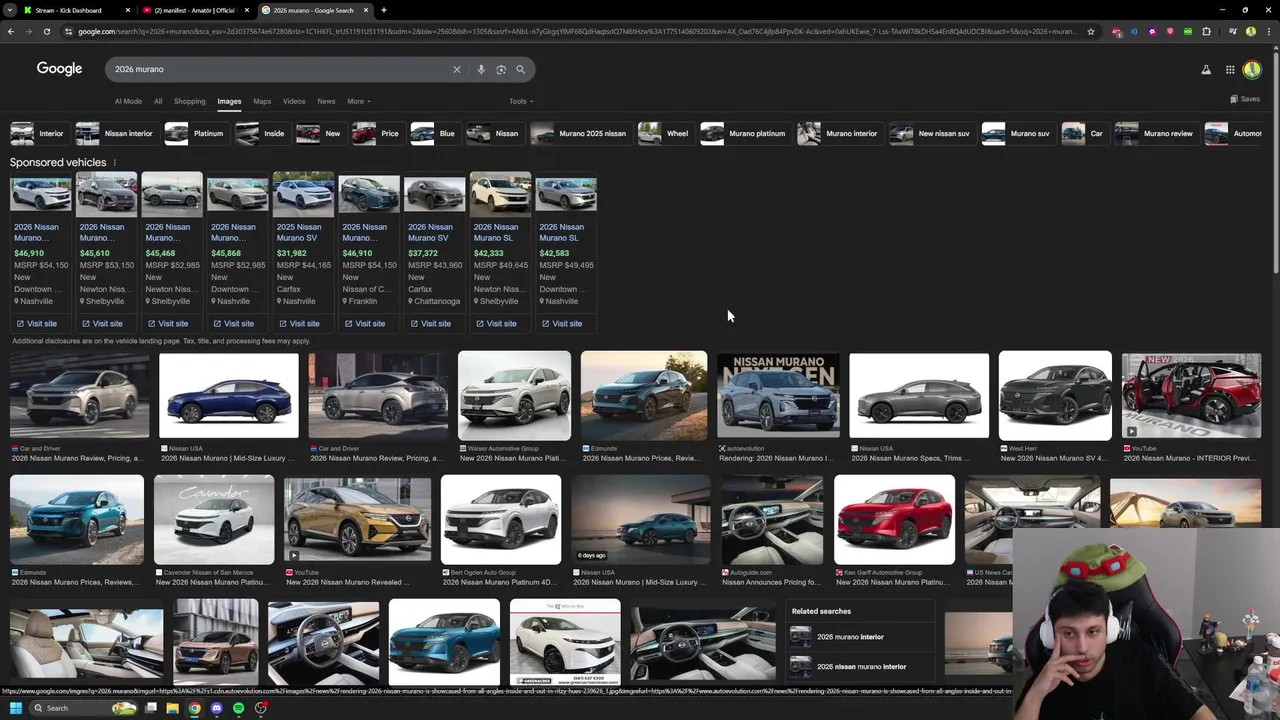Open the blue Murano Nissan USA image
The height and width of the screenshot is (720, 1280).
point(229,396)
